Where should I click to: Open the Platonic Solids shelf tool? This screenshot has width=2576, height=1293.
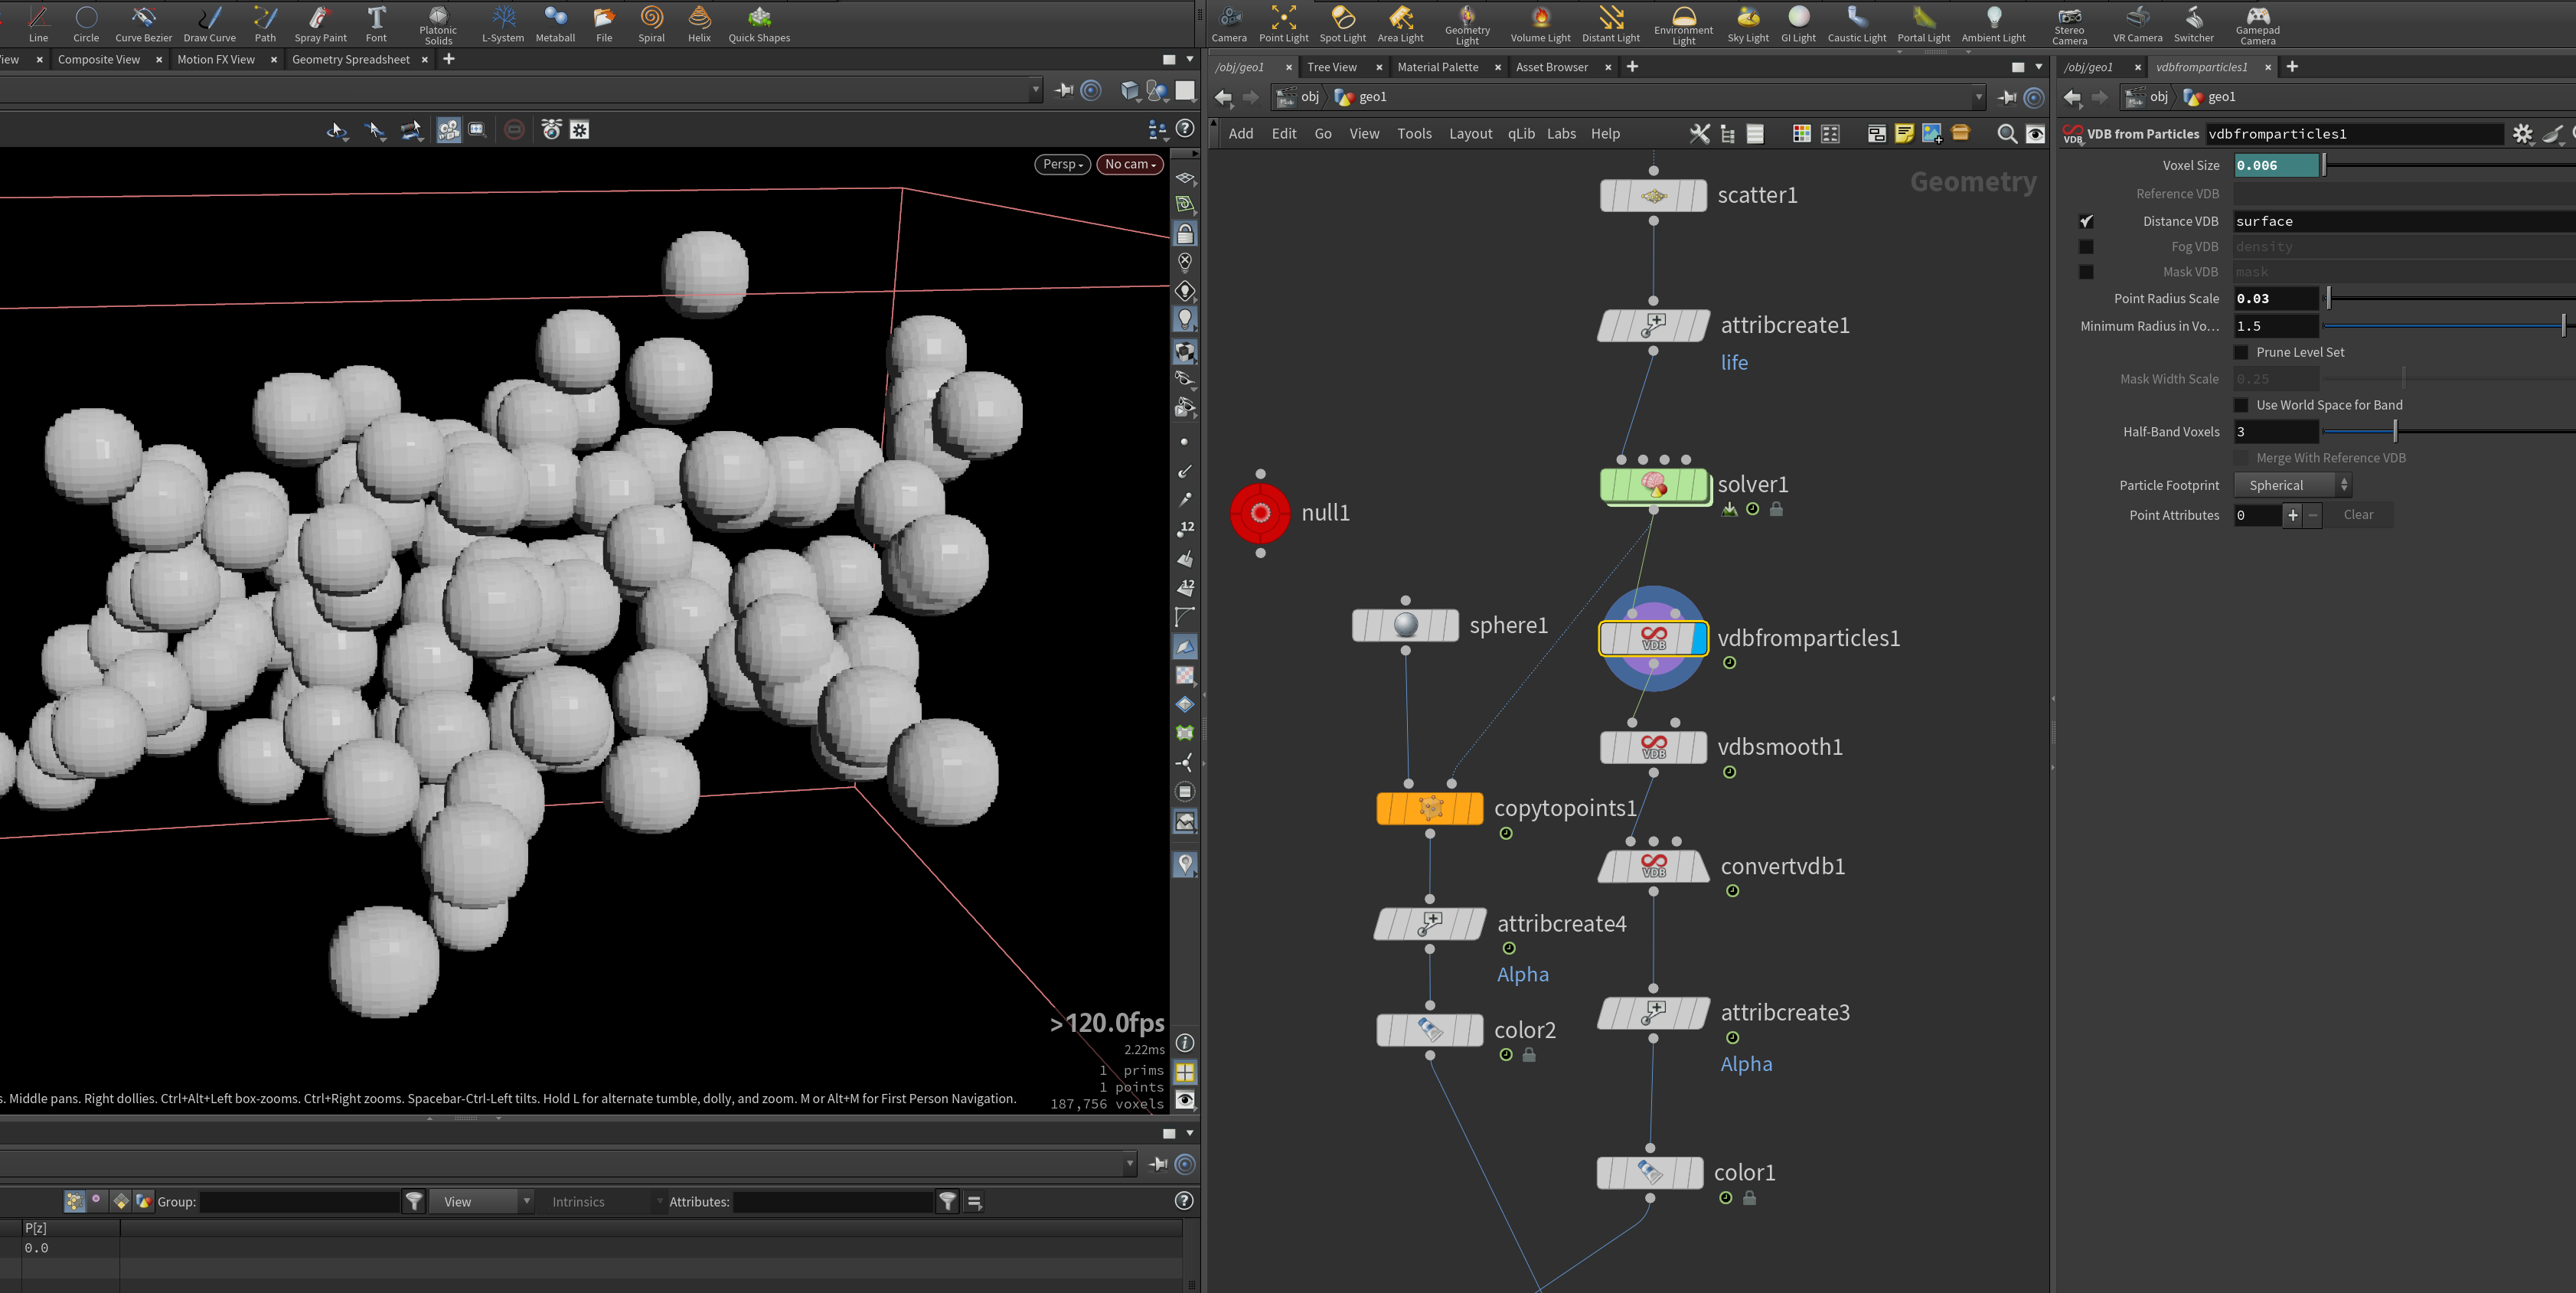438,24
